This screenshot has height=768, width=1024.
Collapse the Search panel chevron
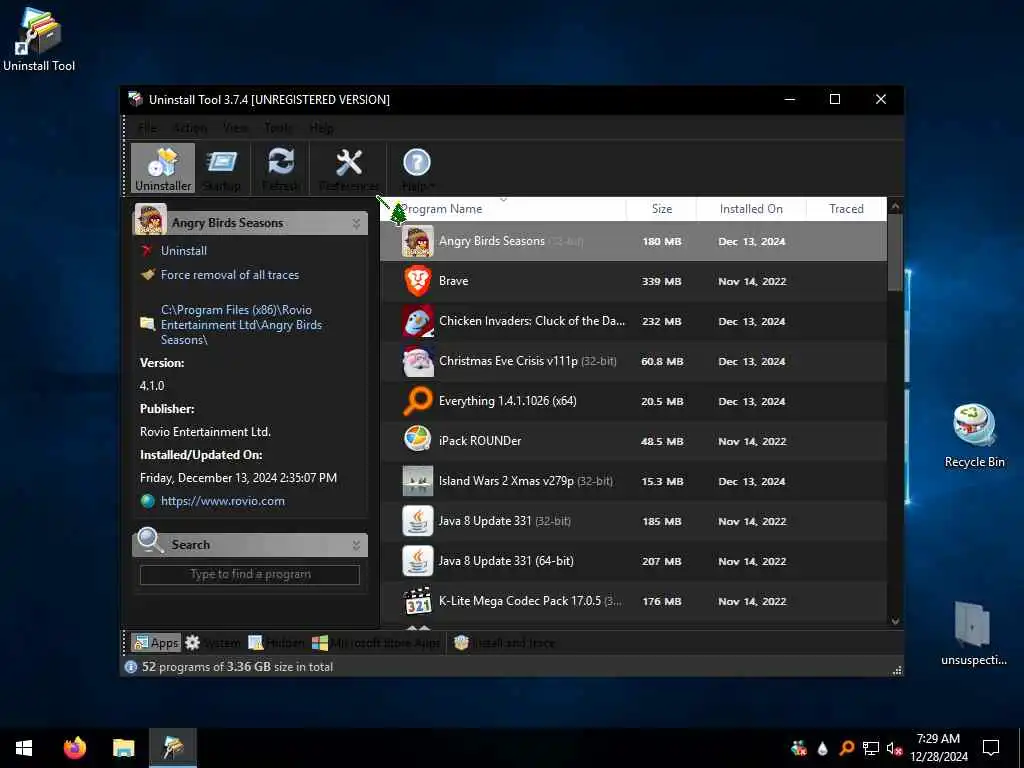click(356, 545)
